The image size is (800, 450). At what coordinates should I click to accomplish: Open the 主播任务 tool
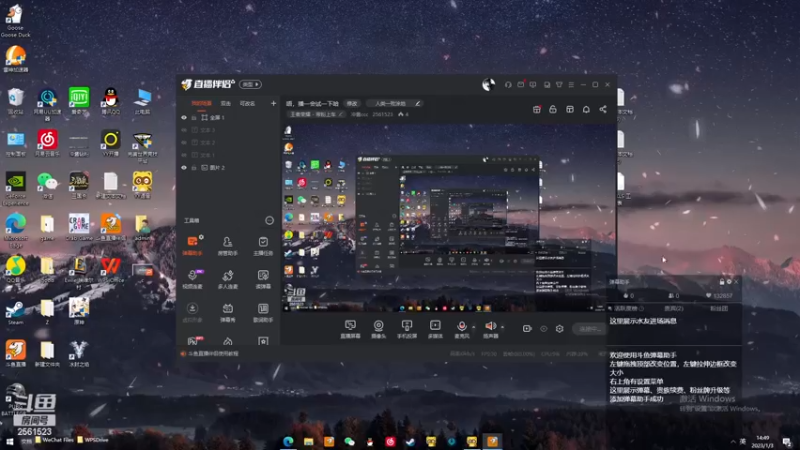(263, 245)
